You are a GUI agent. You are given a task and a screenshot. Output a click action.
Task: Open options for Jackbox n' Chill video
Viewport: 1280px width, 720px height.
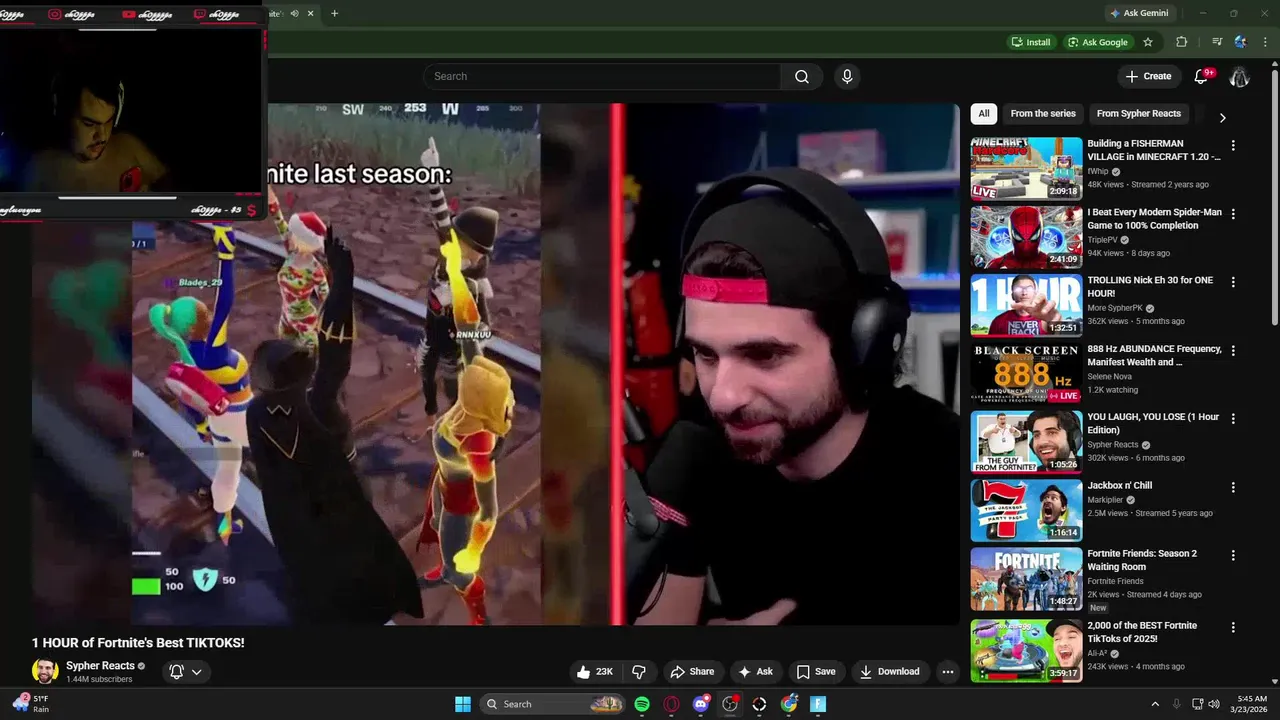(1233, 487)
